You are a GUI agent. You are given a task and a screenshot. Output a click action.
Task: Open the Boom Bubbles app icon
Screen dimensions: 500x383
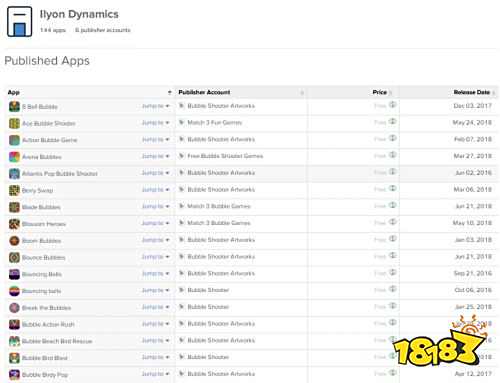14,241
